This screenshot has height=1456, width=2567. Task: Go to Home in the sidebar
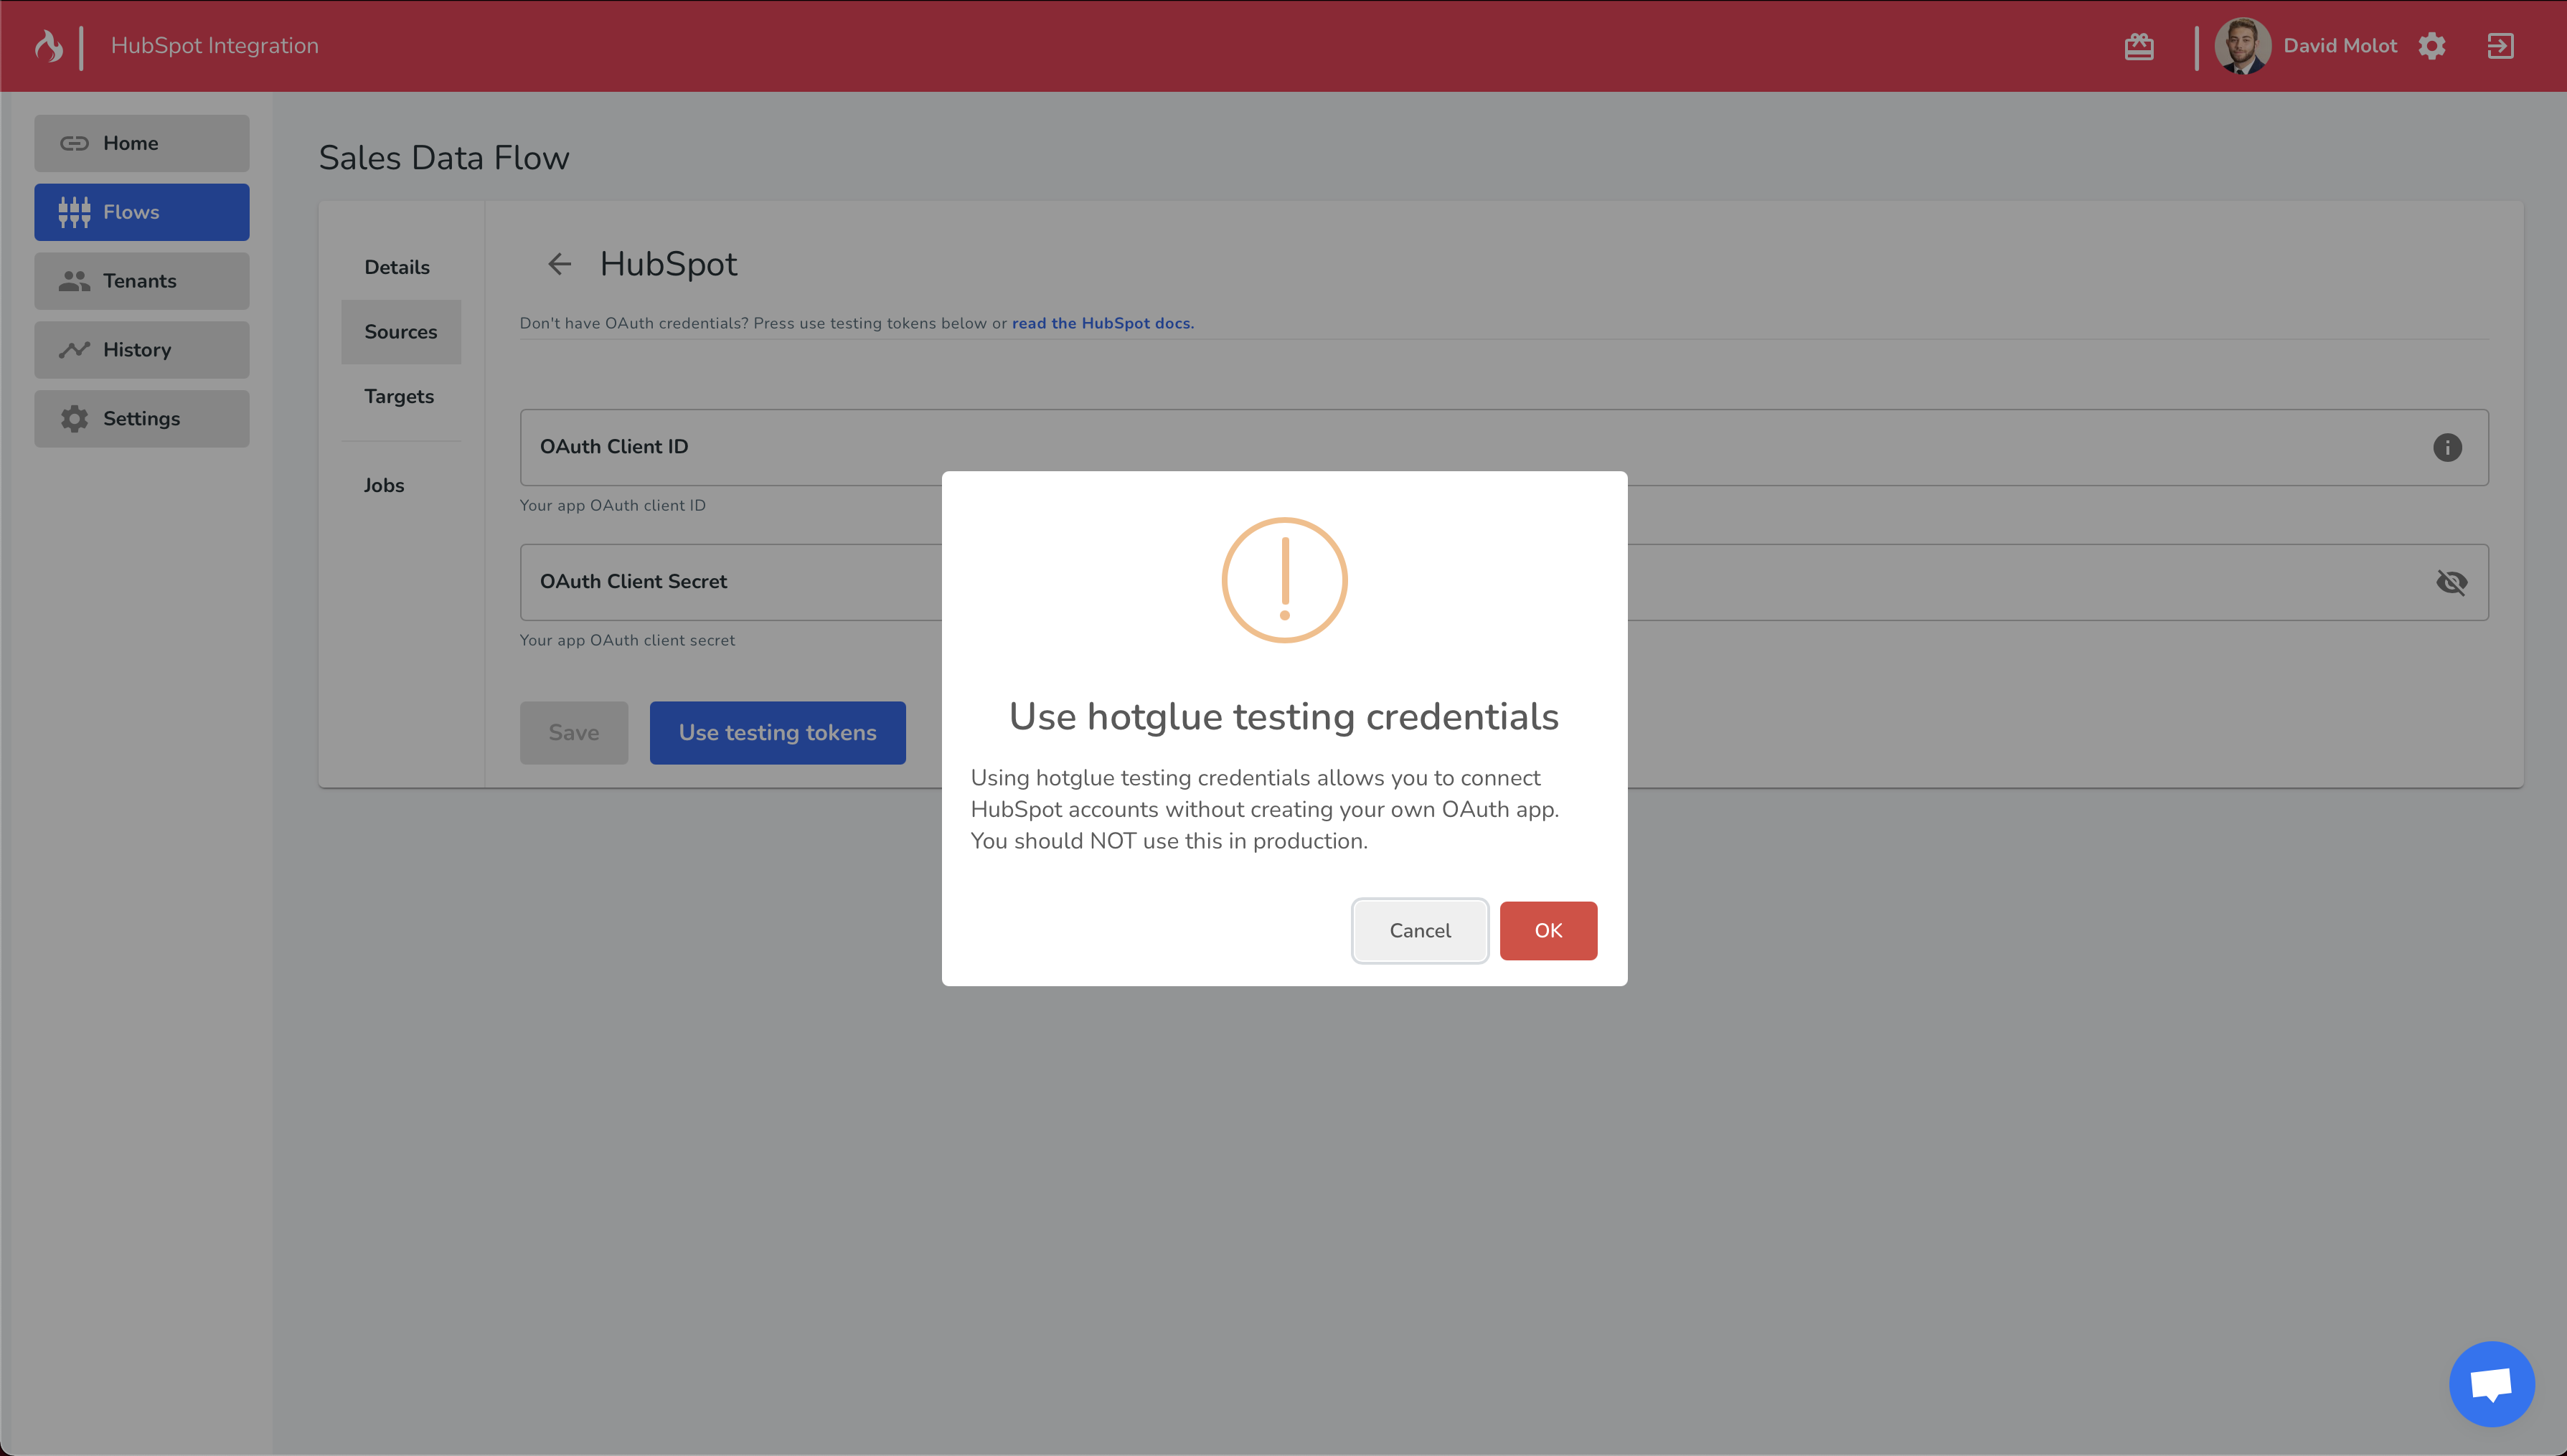(142, 143)
